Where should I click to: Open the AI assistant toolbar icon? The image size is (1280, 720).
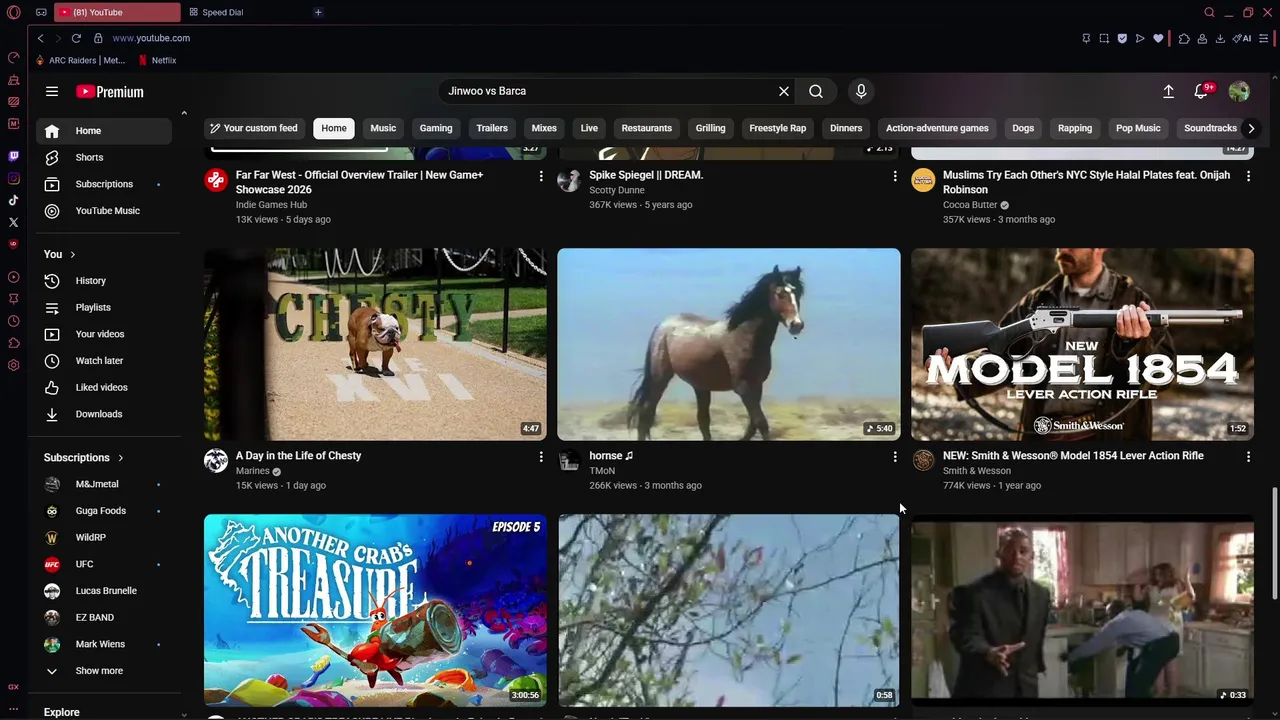pyautogui.click(x=1242, y=38)
